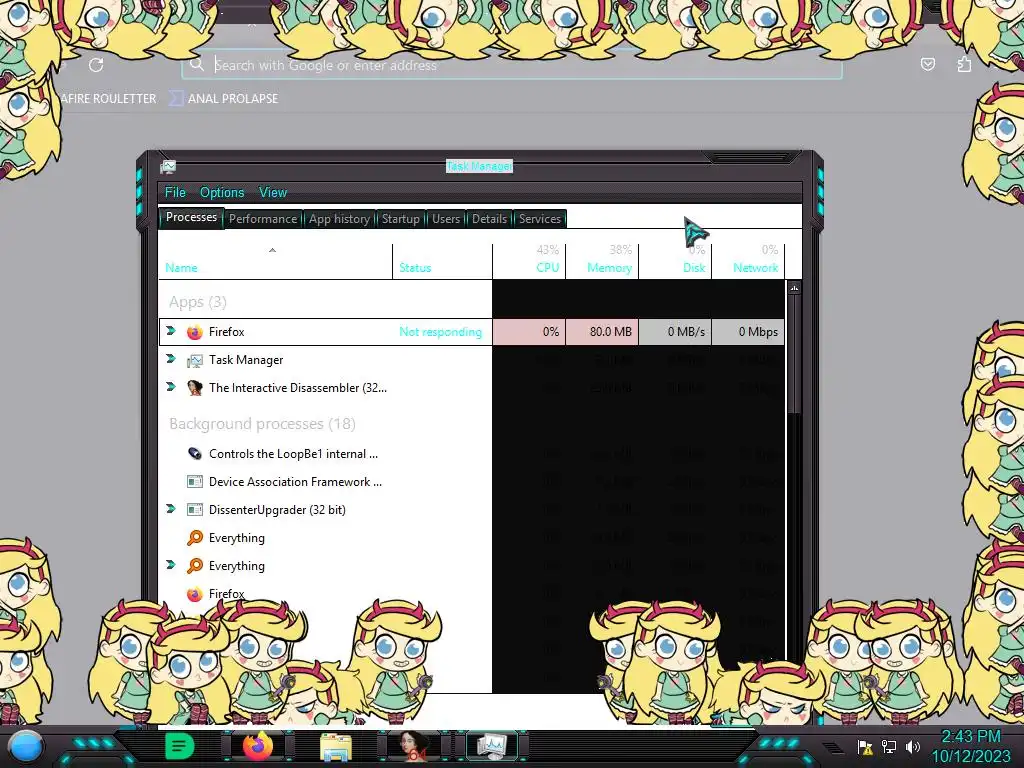
Task: Click the volume speaker tray icon
Action: (x=912, y=747)
